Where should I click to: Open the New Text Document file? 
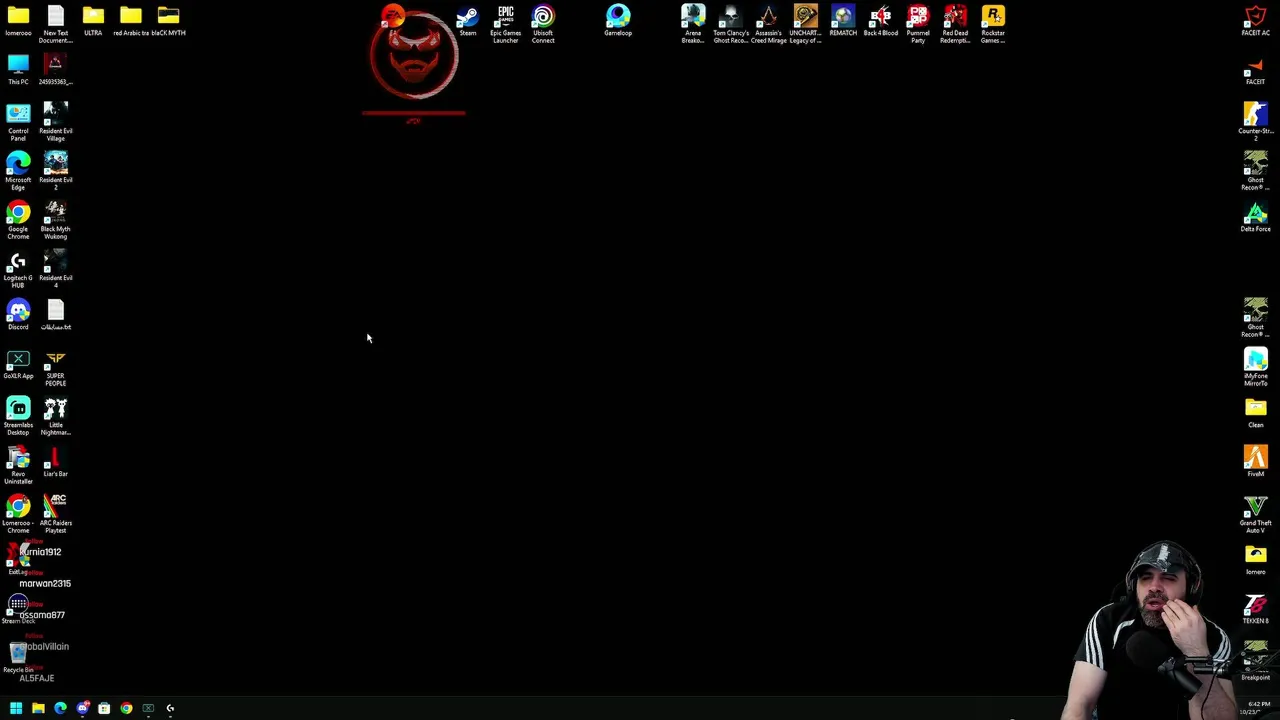(x=56, y=24)
